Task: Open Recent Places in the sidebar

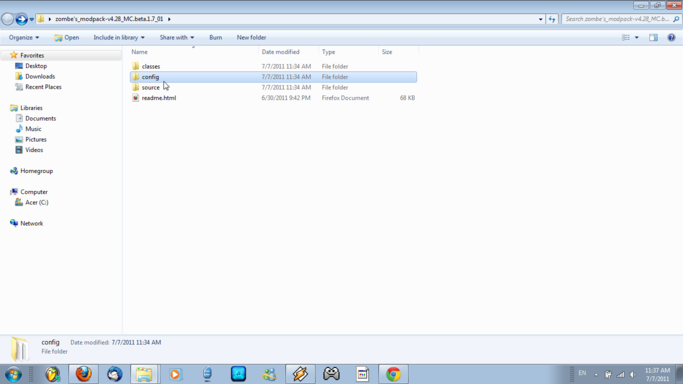Action: coord(43,87)
